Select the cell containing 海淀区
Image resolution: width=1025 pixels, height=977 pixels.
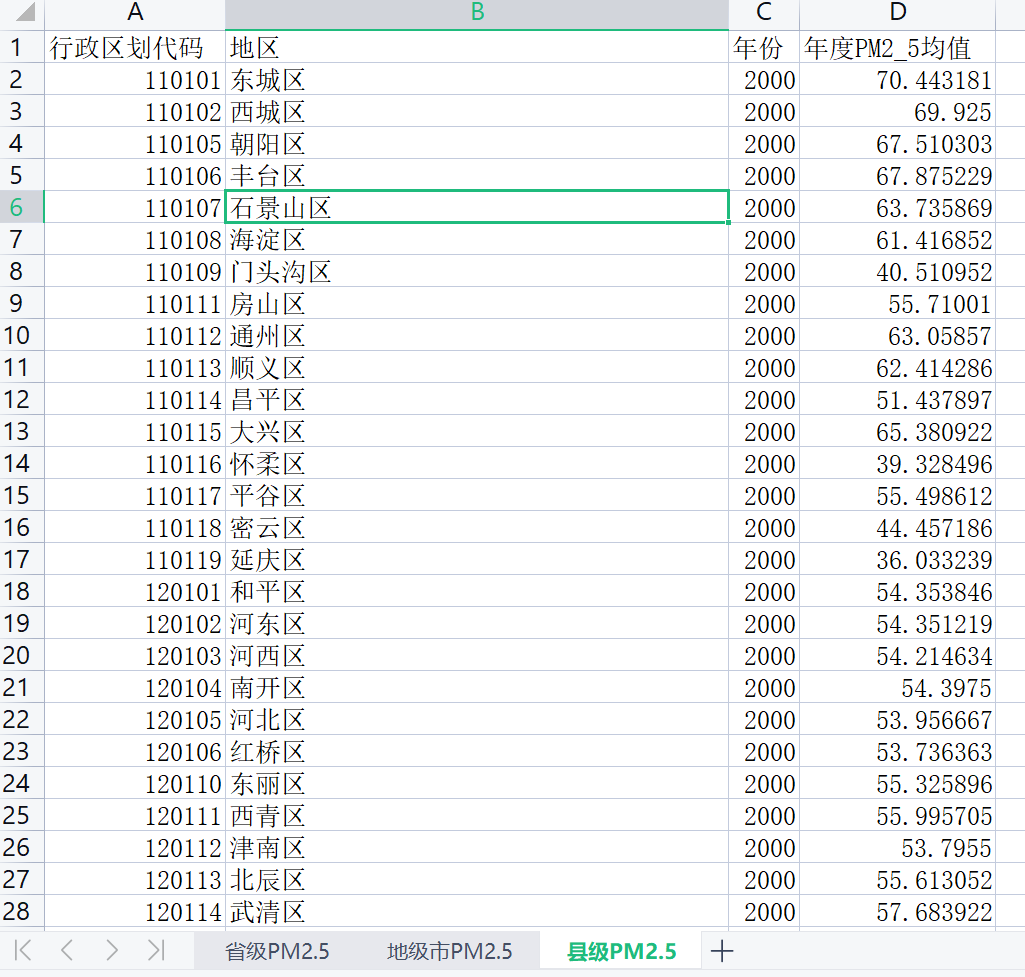tap(477, 239)
